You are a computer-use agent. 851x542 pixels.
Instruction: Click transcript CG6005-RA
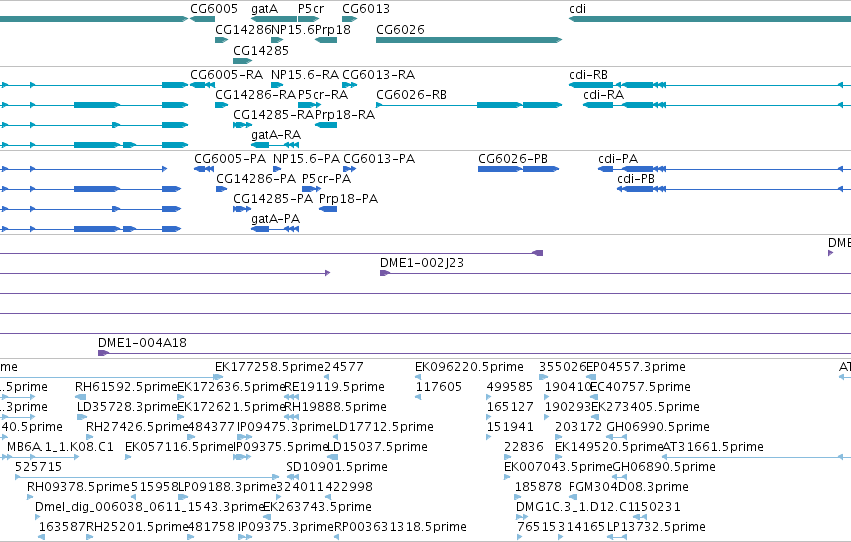point(226,74)
